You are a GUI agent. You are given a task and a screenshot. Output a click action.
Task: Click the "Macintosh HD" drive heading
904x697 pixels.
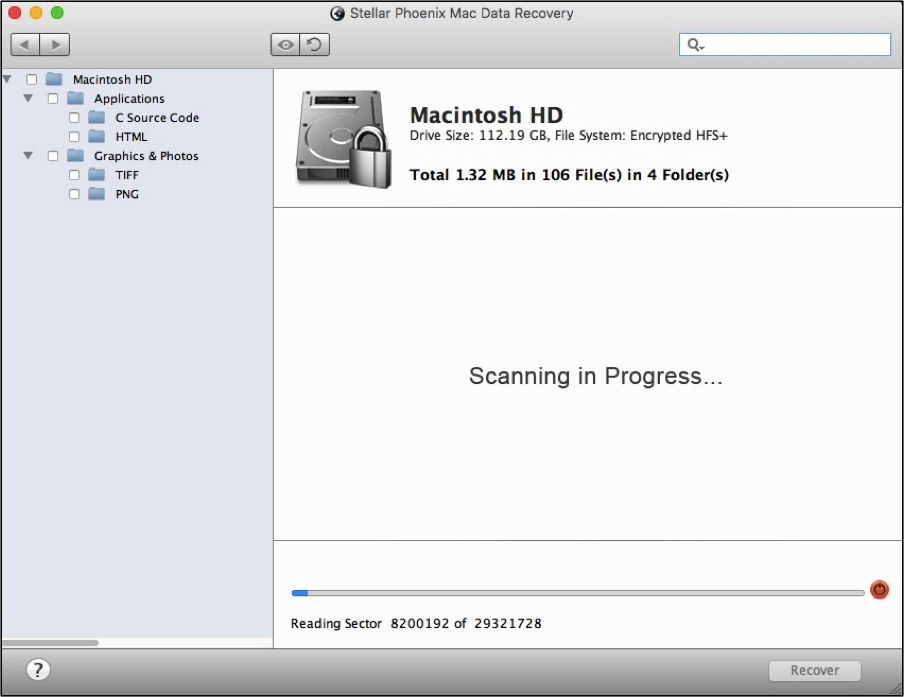[x=486, y=115]
